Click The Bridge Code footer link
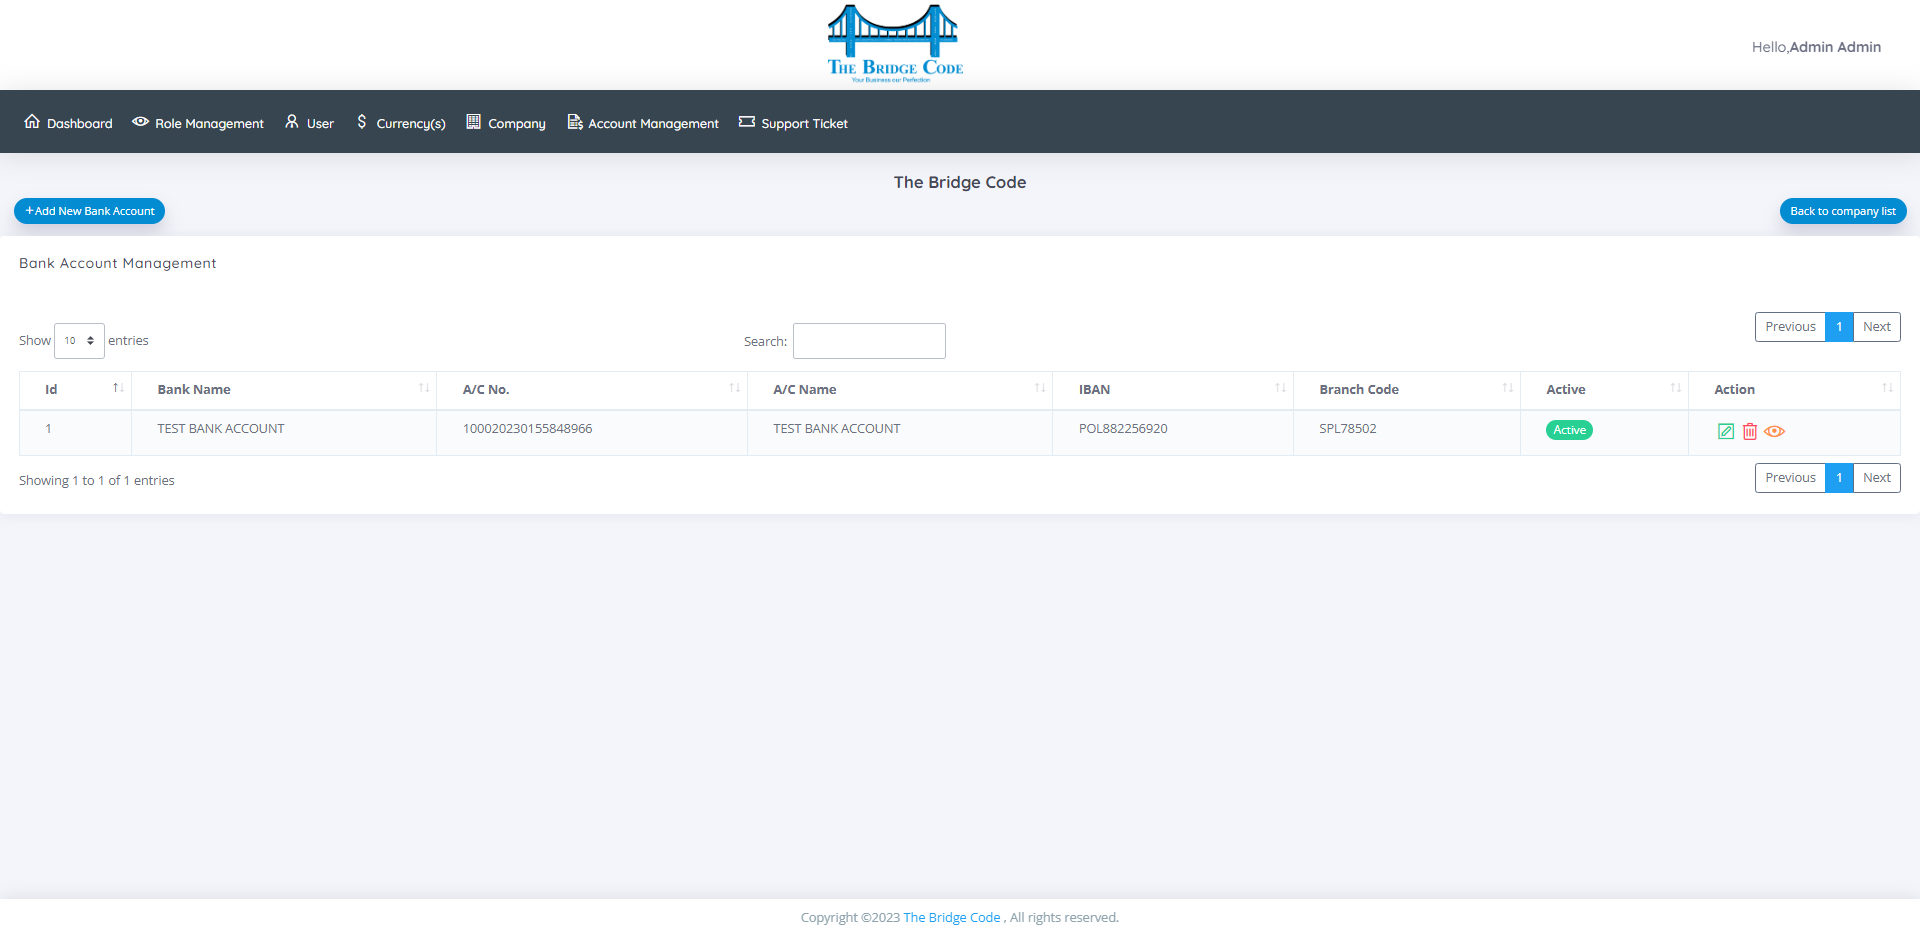This screenshot has height=937, width=1920. tap(951, 917)
